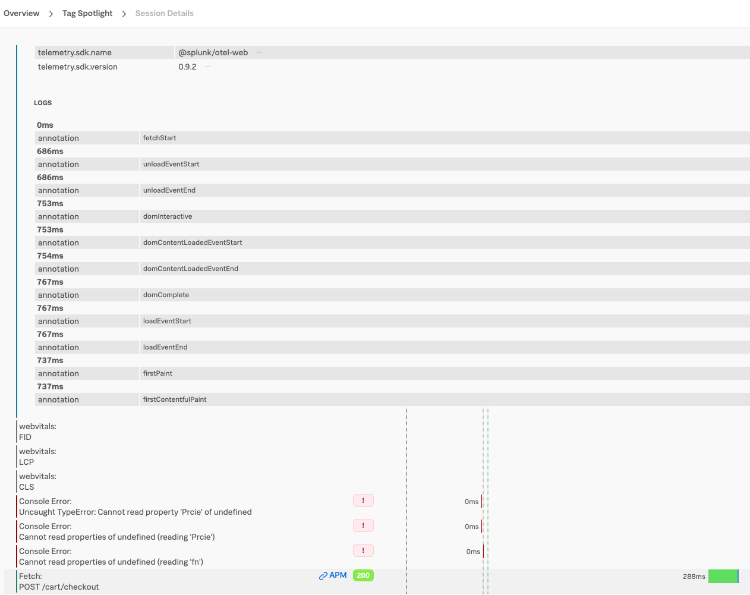Go to the Overview breadcrumb
Image resolution: width=750 pixels, height=595 pixels.
[x=21, y=13]
